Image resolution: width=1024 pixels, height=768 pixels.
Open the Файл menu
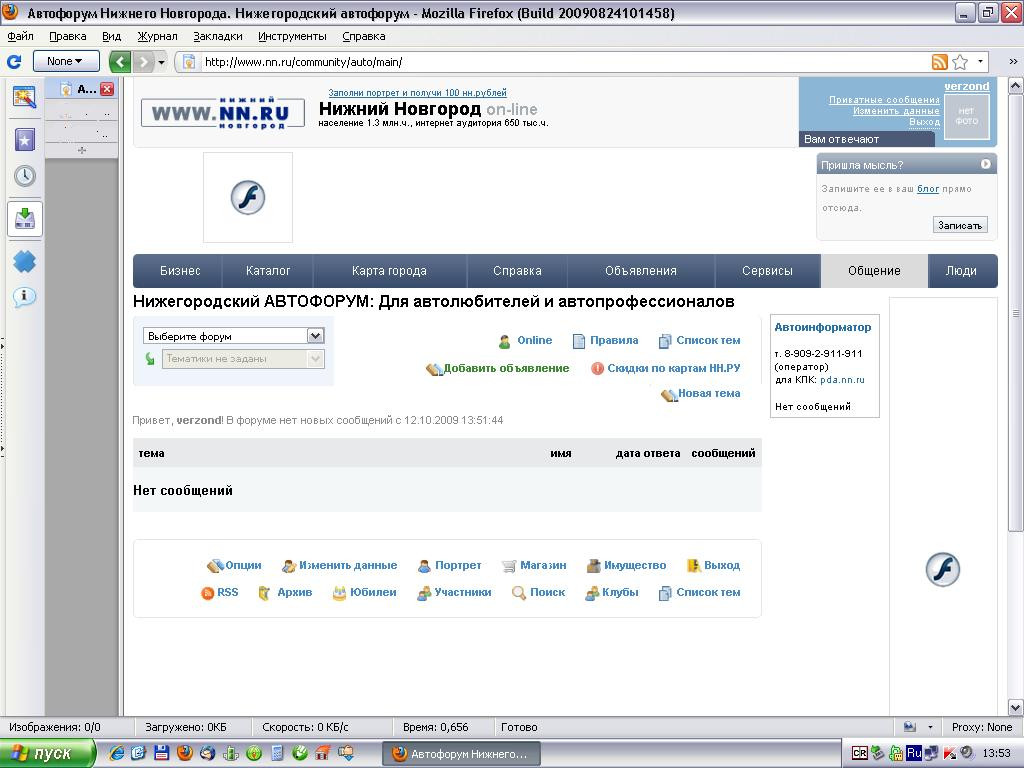20,37
